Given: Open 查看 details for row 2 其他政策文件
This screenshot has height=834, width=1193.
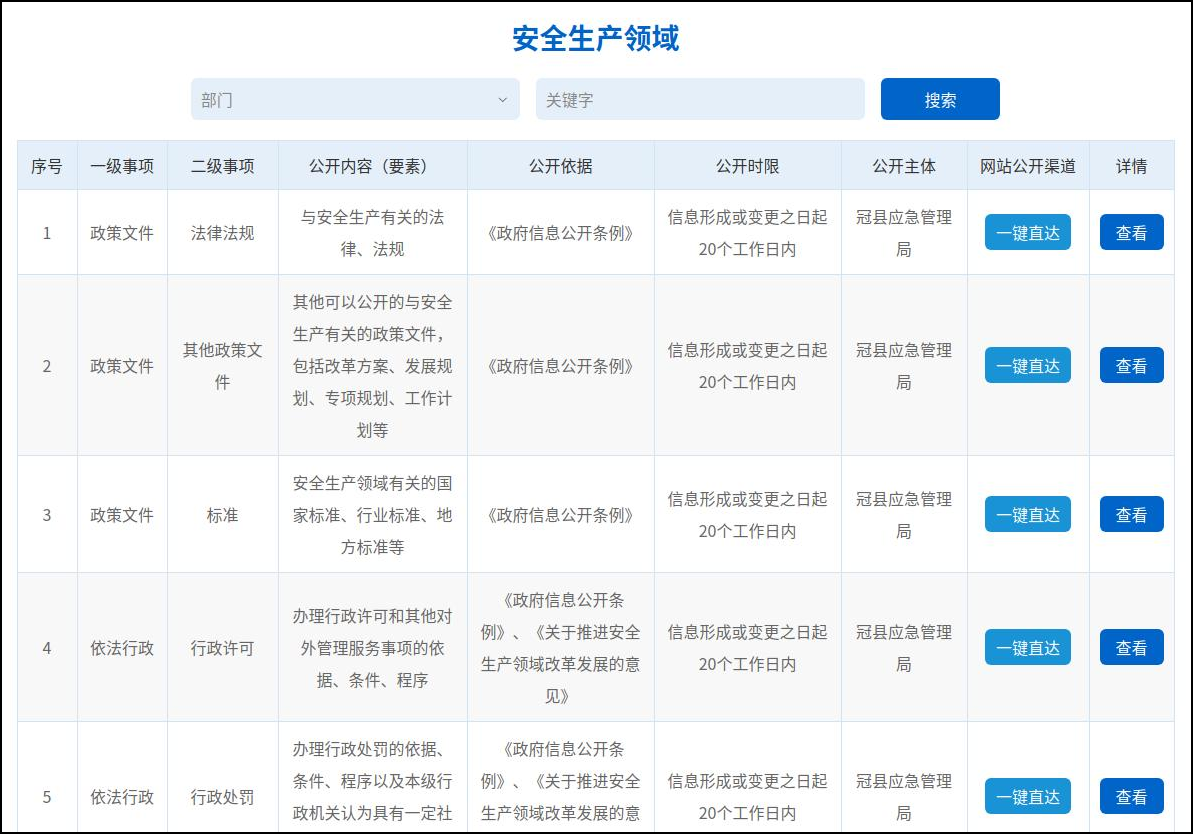Looking at the screenshot, I should click(1131, 365).
